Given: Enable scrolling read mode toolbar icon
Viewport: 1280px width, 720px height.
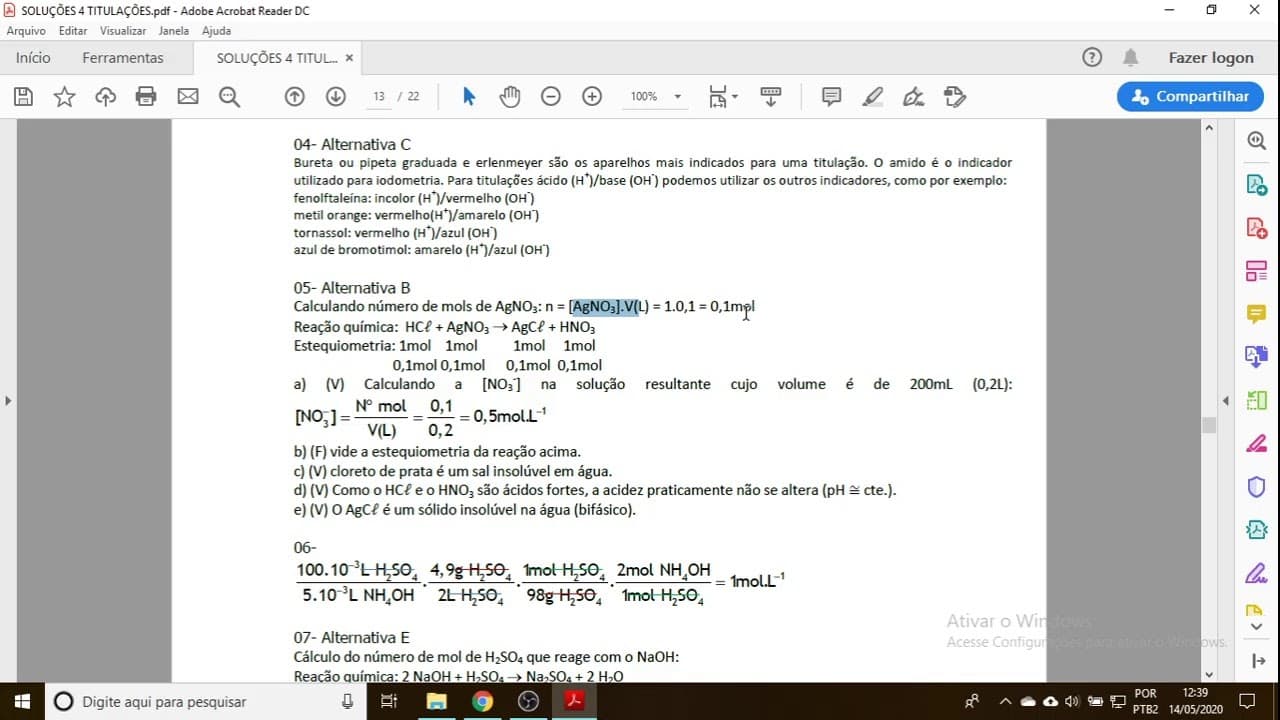Looking at the screenshot, I should point(770,97).
